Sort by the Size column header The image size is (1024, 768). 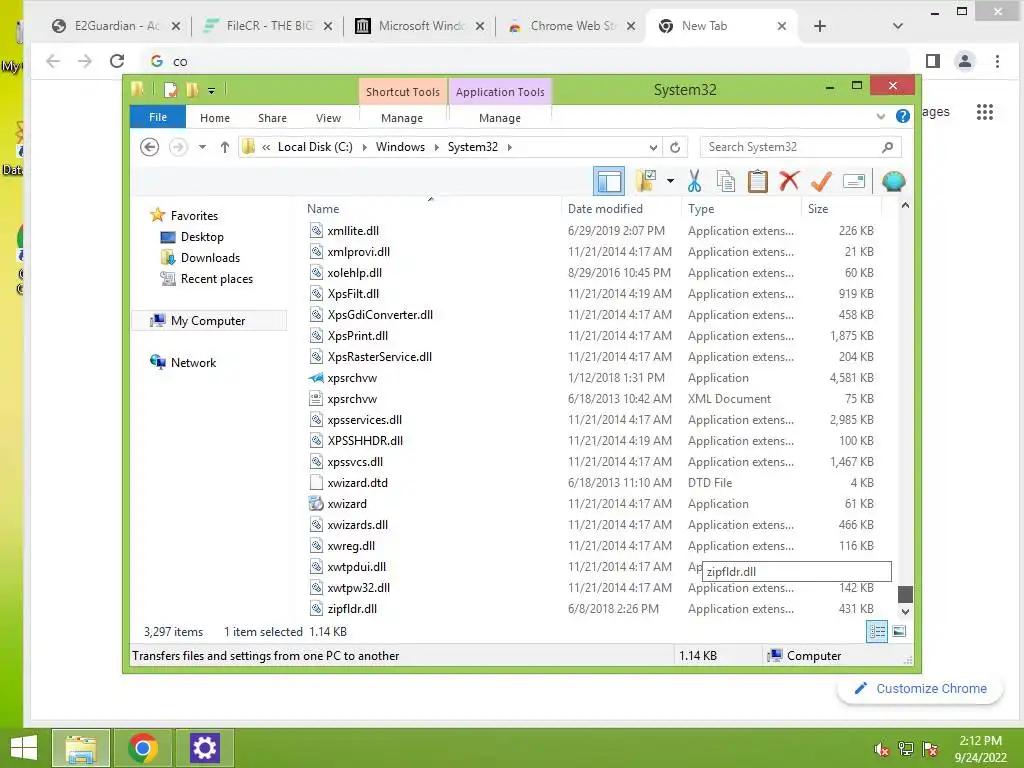click(841, 208)
